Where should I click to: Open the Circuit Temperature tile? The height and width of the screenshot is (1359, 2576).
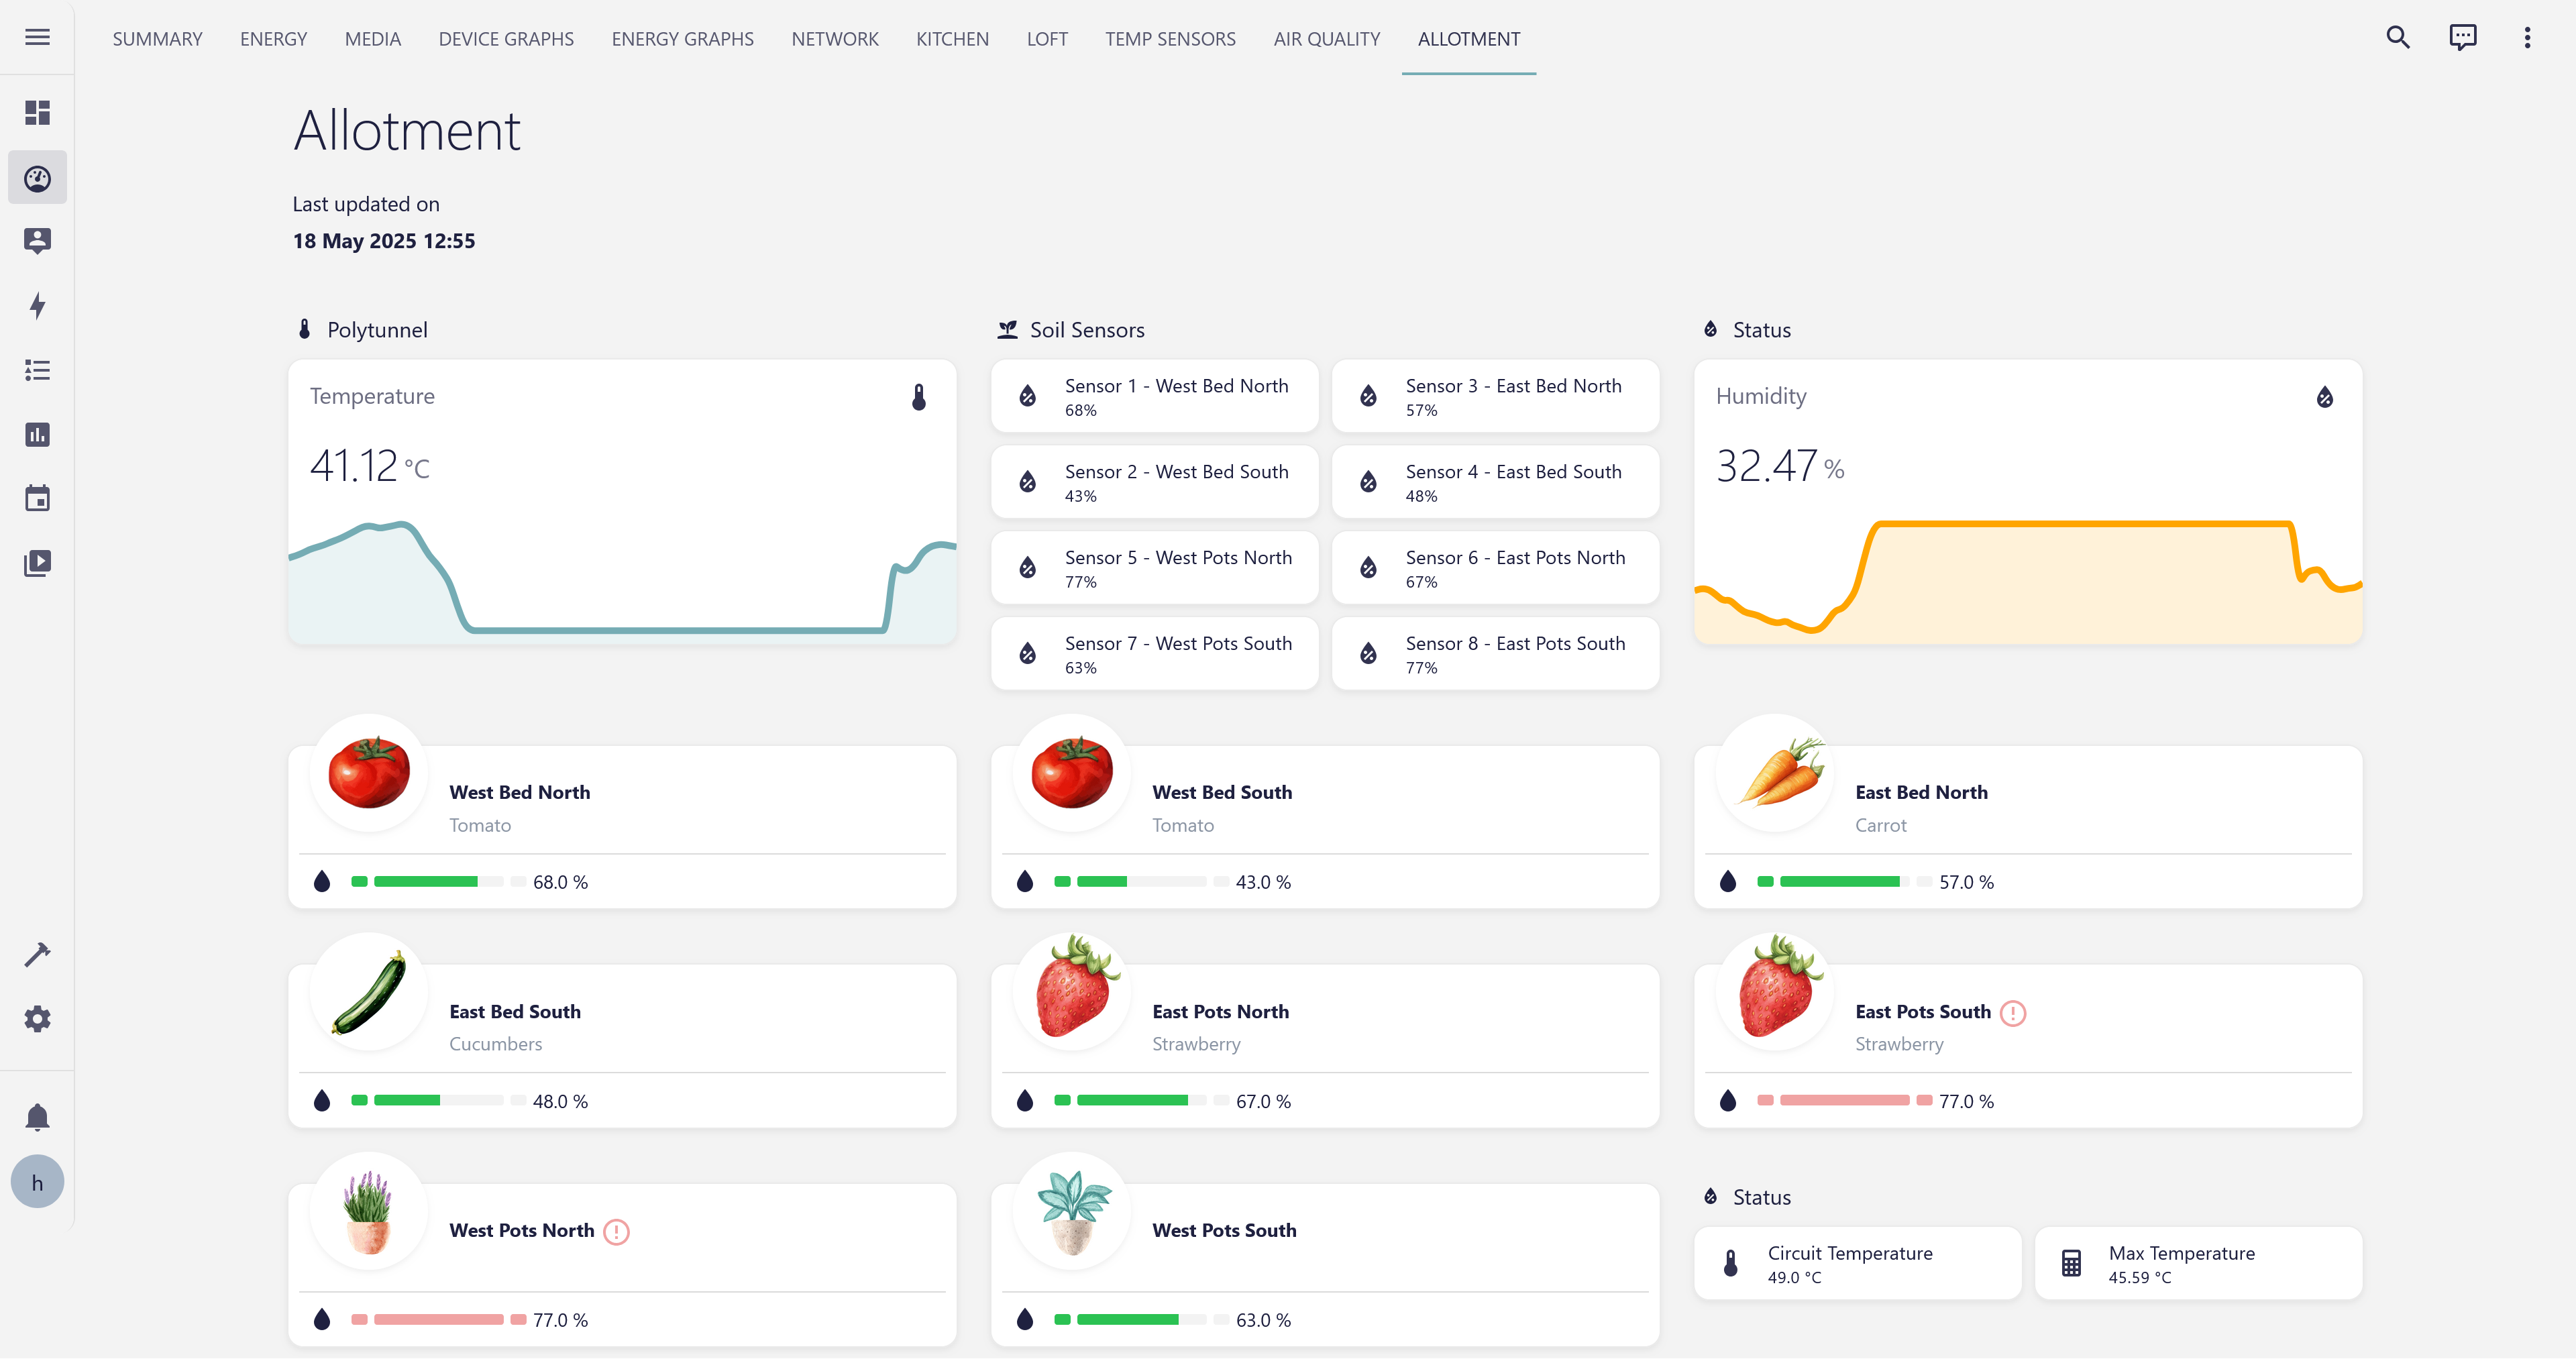pos(1856,1264)
